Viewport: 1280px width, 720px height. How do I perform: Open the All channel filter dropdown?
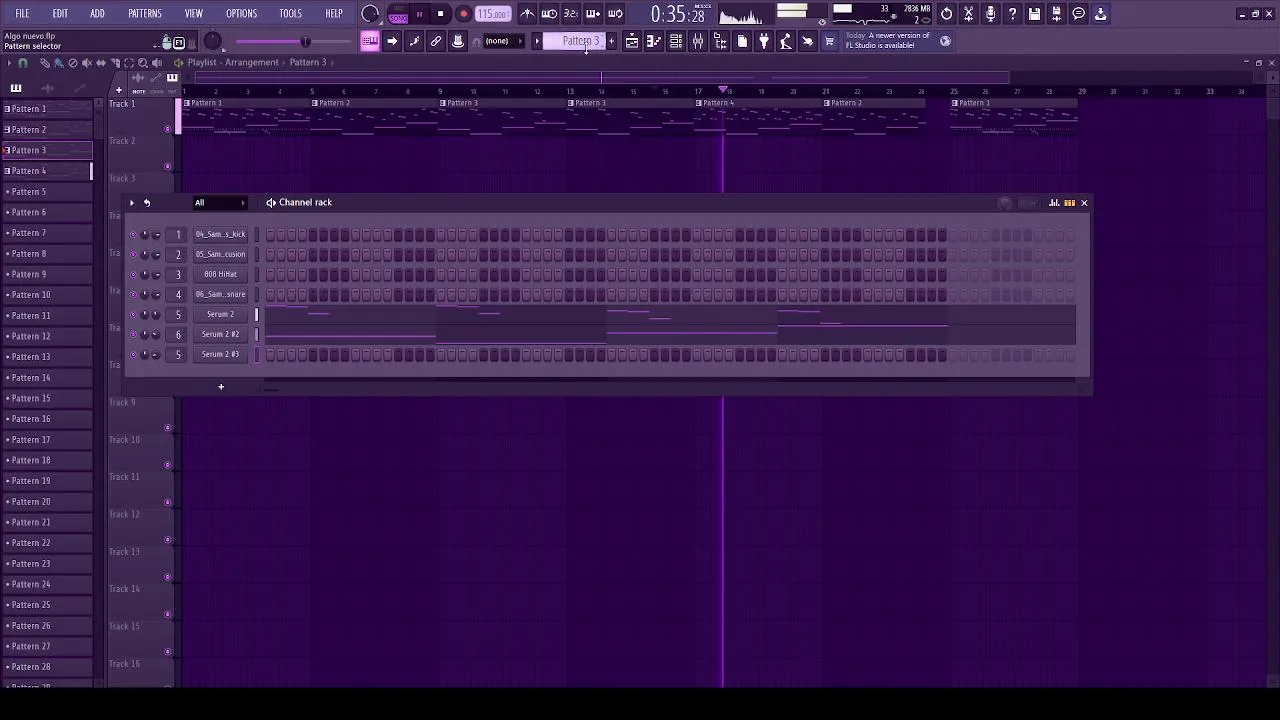click(x=220, y=203)
